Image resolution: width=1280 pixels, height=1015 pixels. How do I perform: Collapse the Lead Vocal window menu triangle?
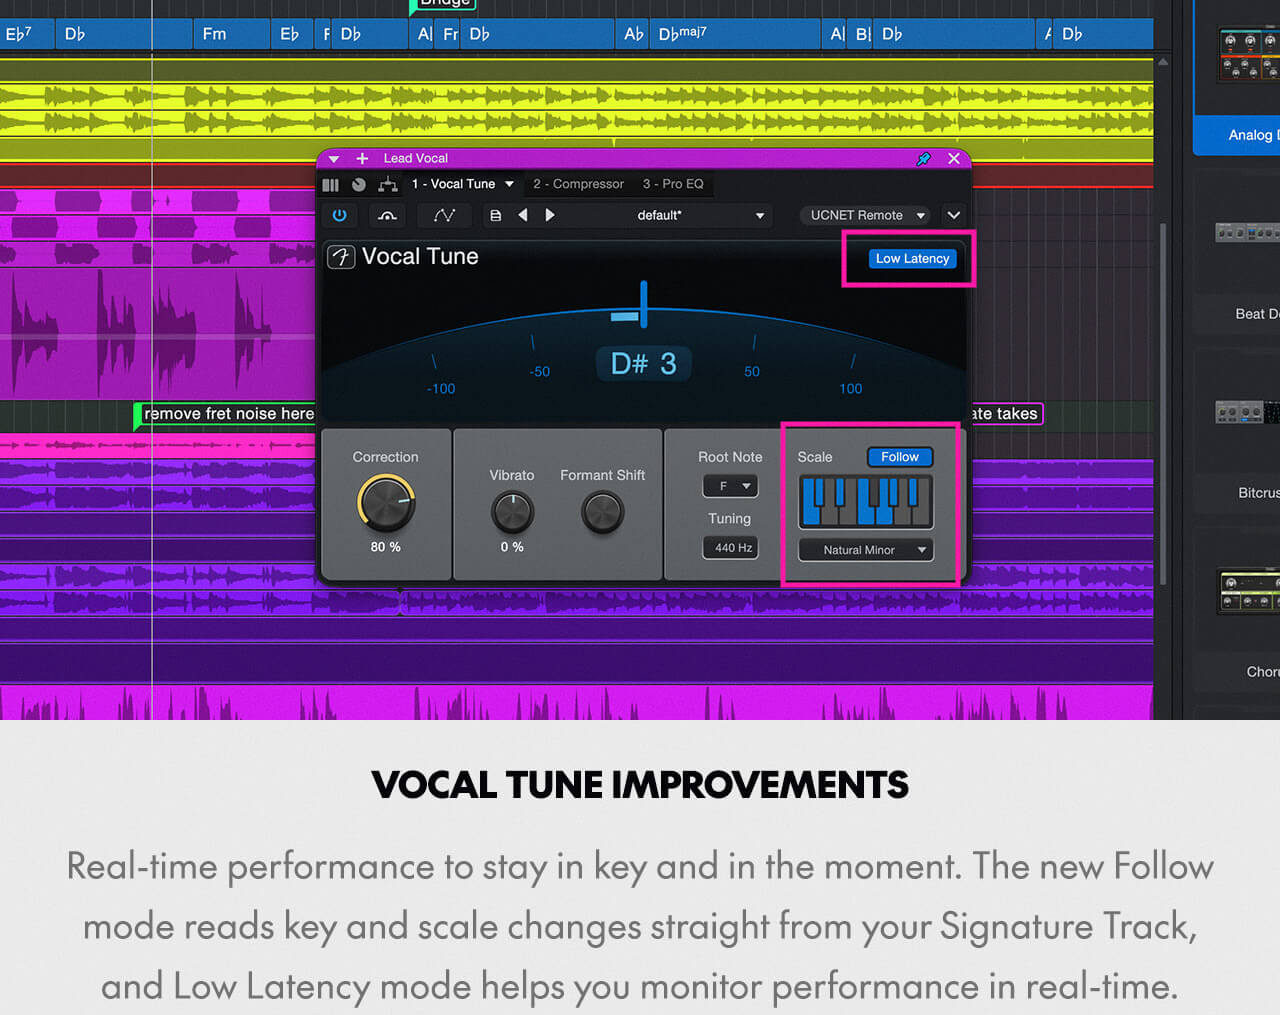coord(334,159)
